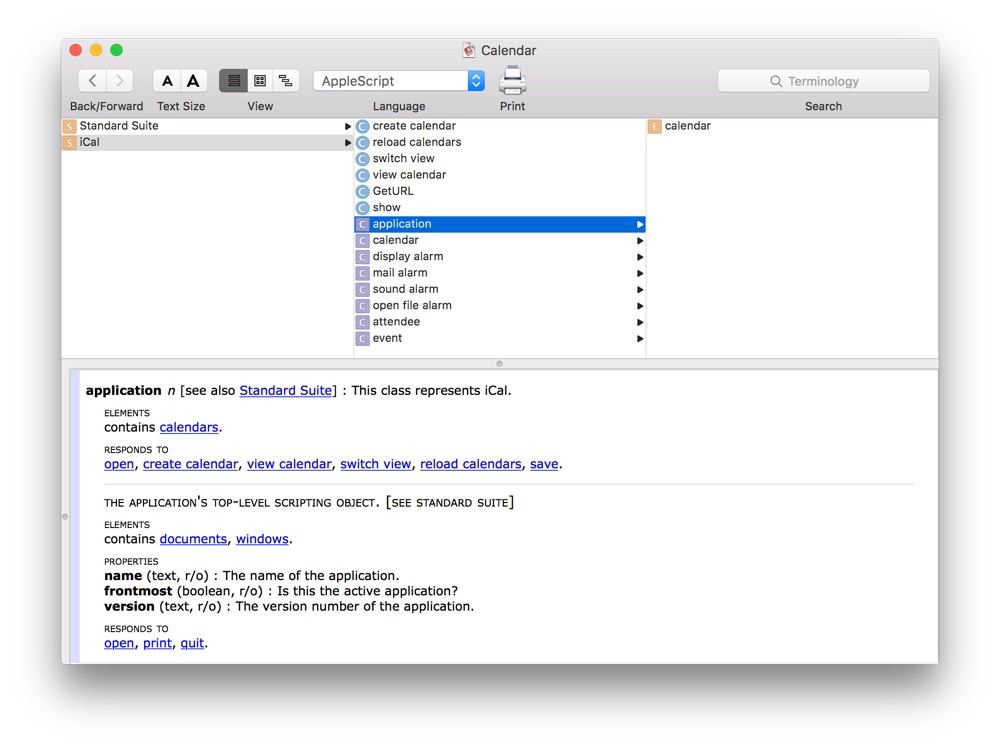This screenshot has width=1000, height=752.
Task: Click the GetURL command icon
Action: [x=362, y=191]
